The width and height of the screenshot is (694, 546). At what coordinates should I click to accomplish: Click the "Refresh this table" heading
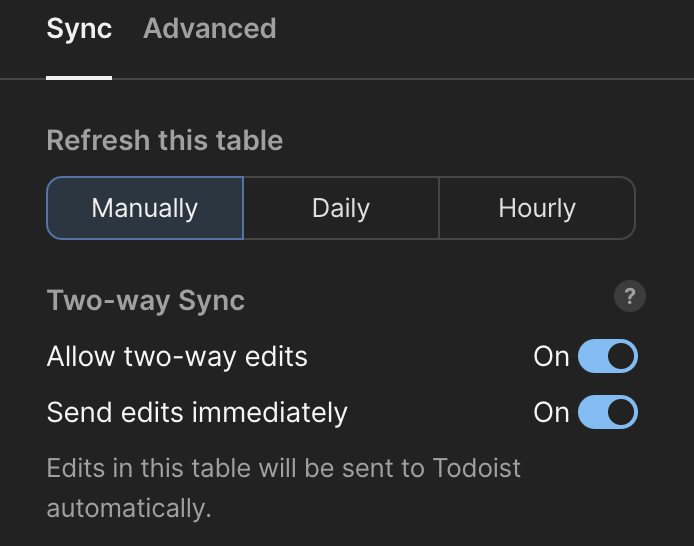165,140
